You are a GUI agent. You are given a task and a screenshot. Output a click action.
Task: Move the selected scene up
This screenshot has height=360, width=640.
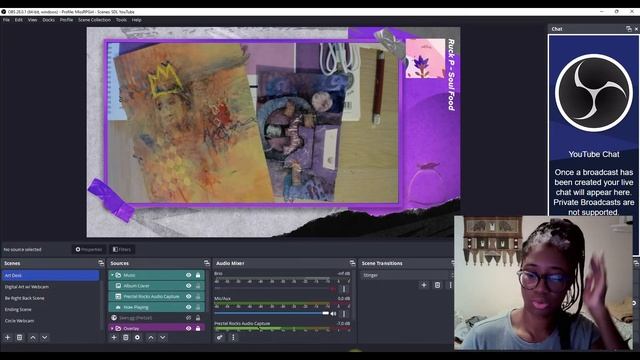(33, 338)
